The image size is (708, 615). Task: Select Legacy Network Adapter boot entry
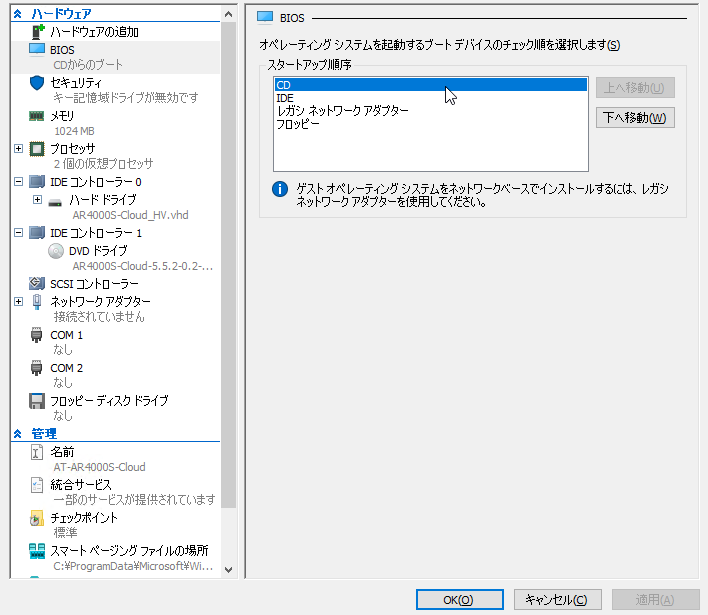tap(342, 111)
